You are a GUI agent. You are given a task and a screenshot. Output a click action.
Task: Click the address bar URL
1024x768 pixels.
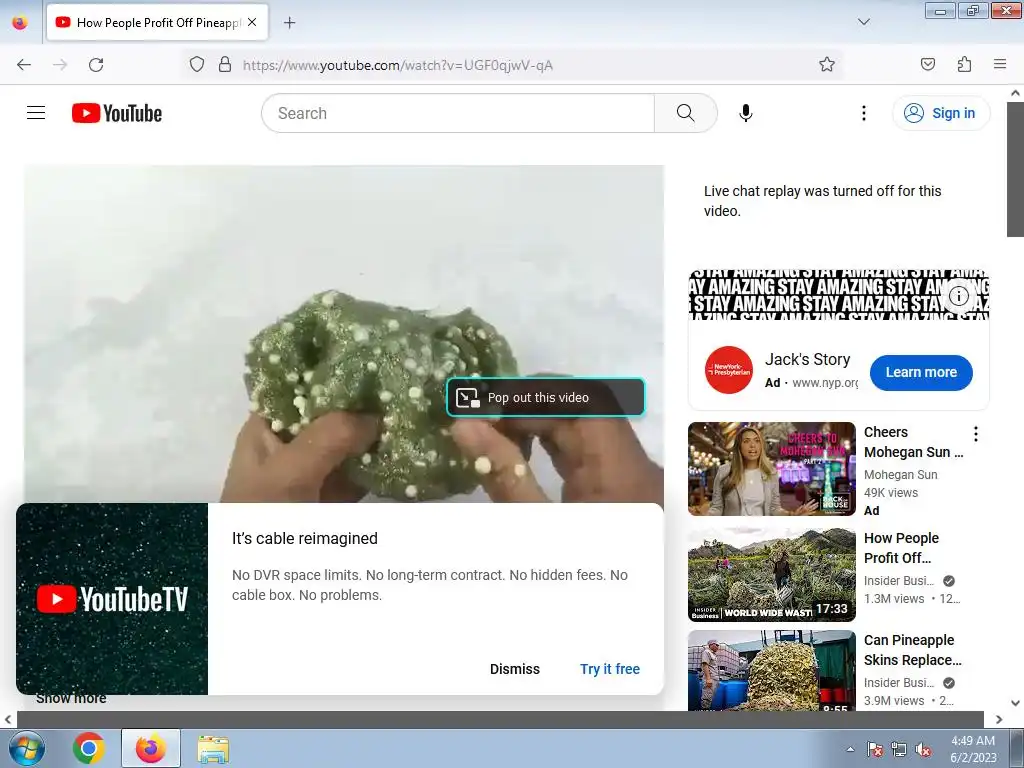tap(398, 65)
